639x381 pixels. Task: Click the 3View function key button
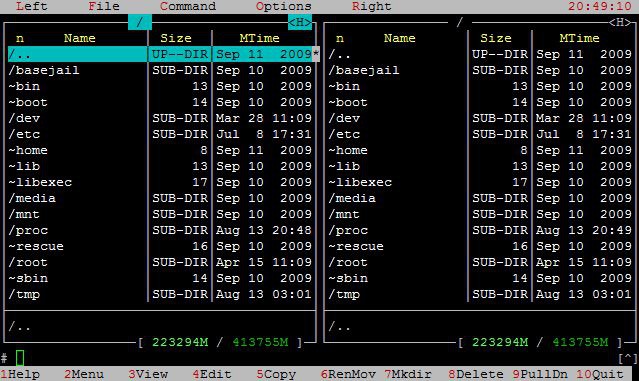148,374
